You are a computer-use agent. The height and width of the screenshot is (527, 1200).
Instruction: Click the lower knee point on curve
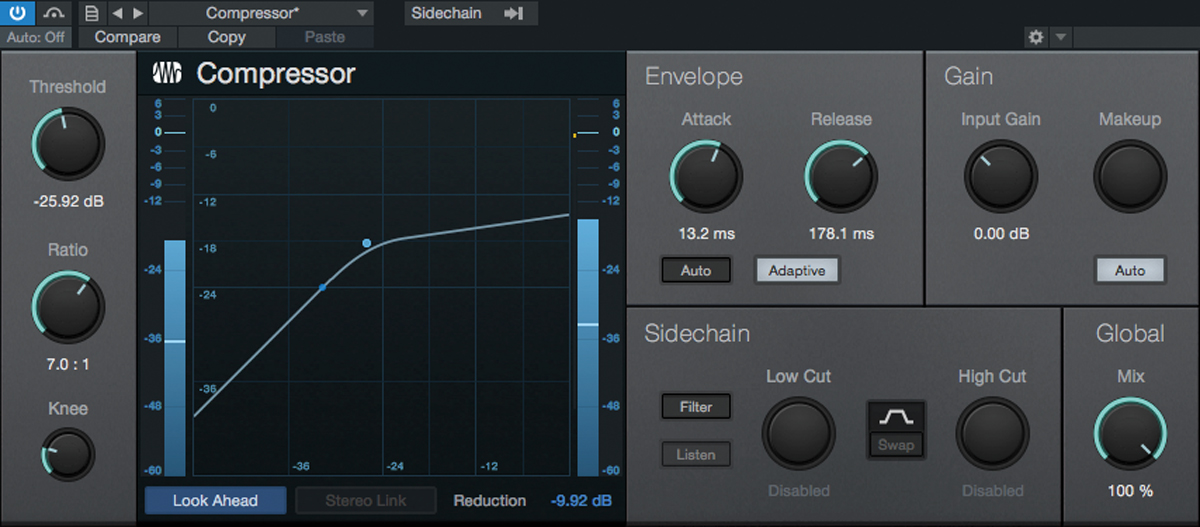322,288
